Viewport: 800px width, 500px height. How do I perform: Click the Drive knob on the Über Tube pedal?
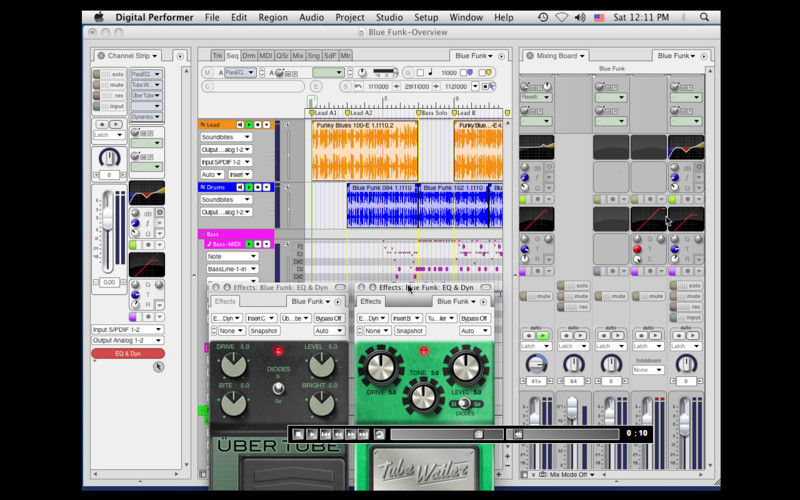coord(233,365)
